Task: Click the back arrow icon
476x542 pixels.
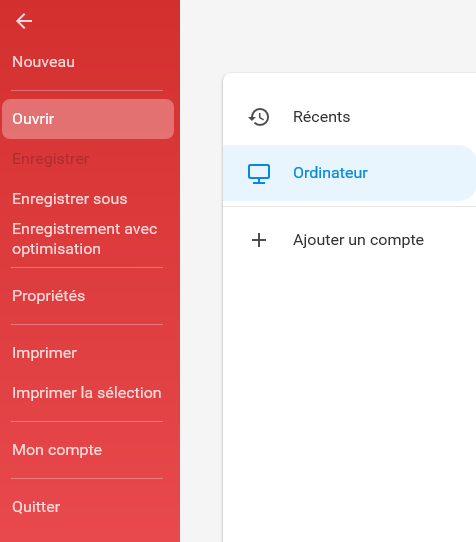Action: point(24,21)
